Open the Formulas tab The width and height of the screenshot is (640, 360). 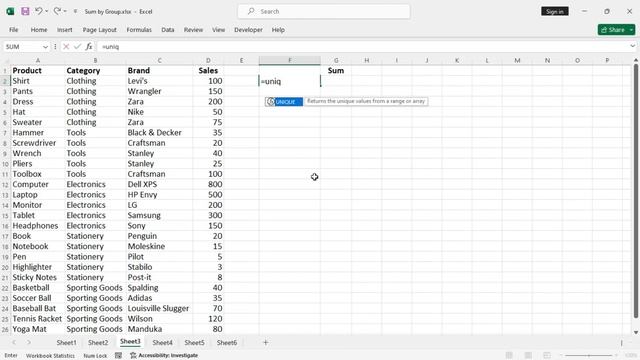(x=139, y=30)
